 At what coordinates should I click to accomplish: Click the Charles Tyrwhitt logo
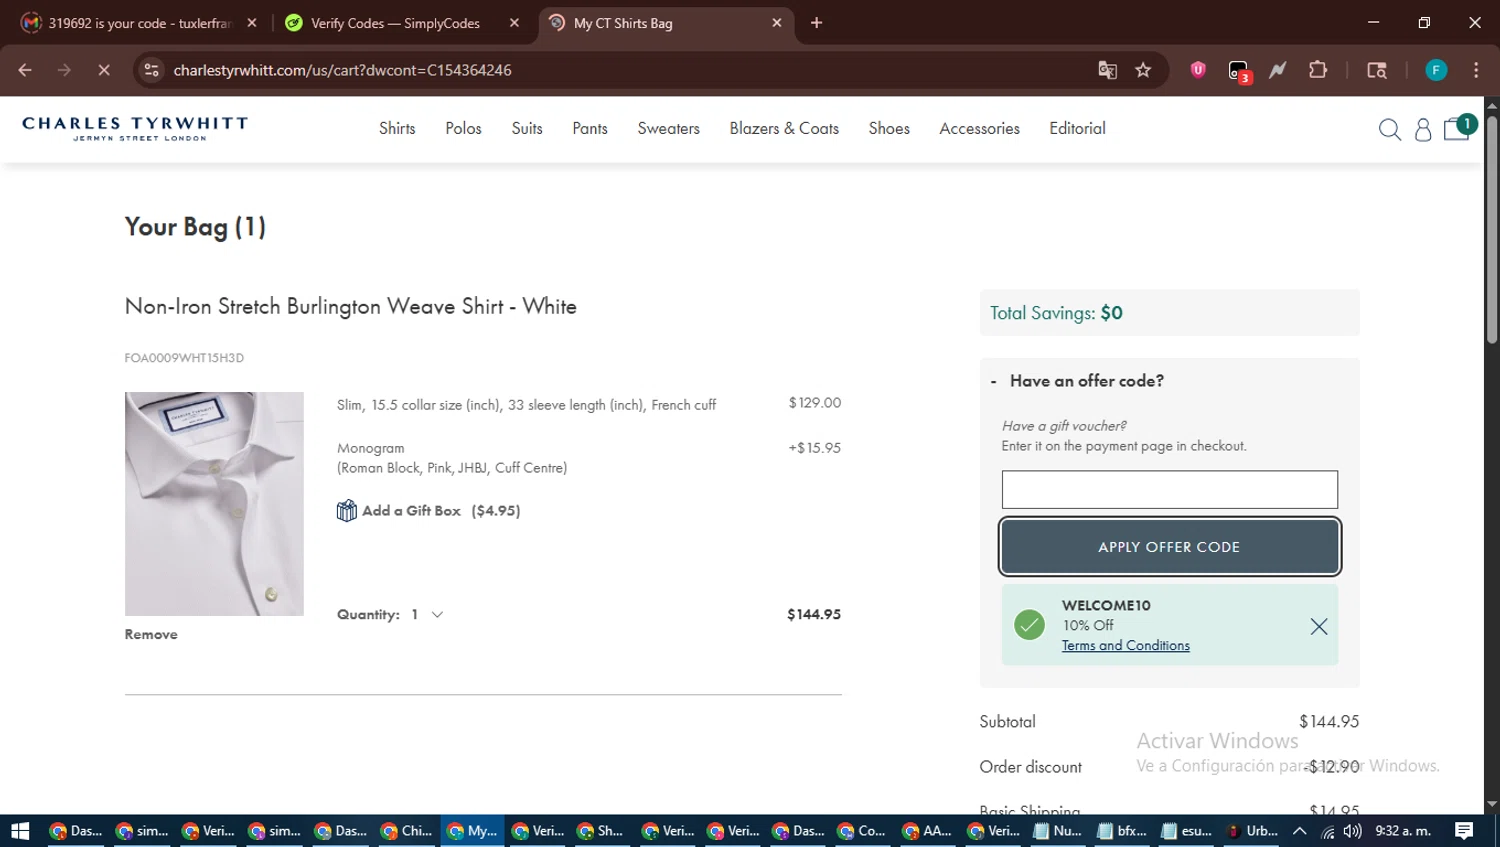(135, 128)
